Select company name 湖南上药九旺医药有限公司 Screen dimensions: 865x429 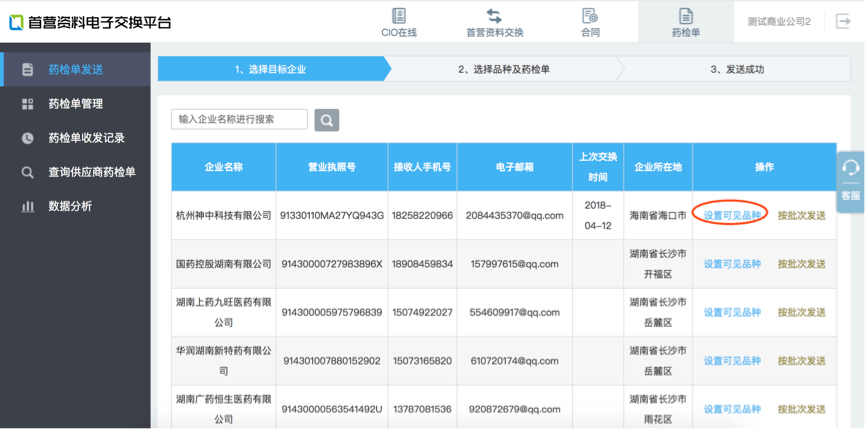tap(223, 313)
